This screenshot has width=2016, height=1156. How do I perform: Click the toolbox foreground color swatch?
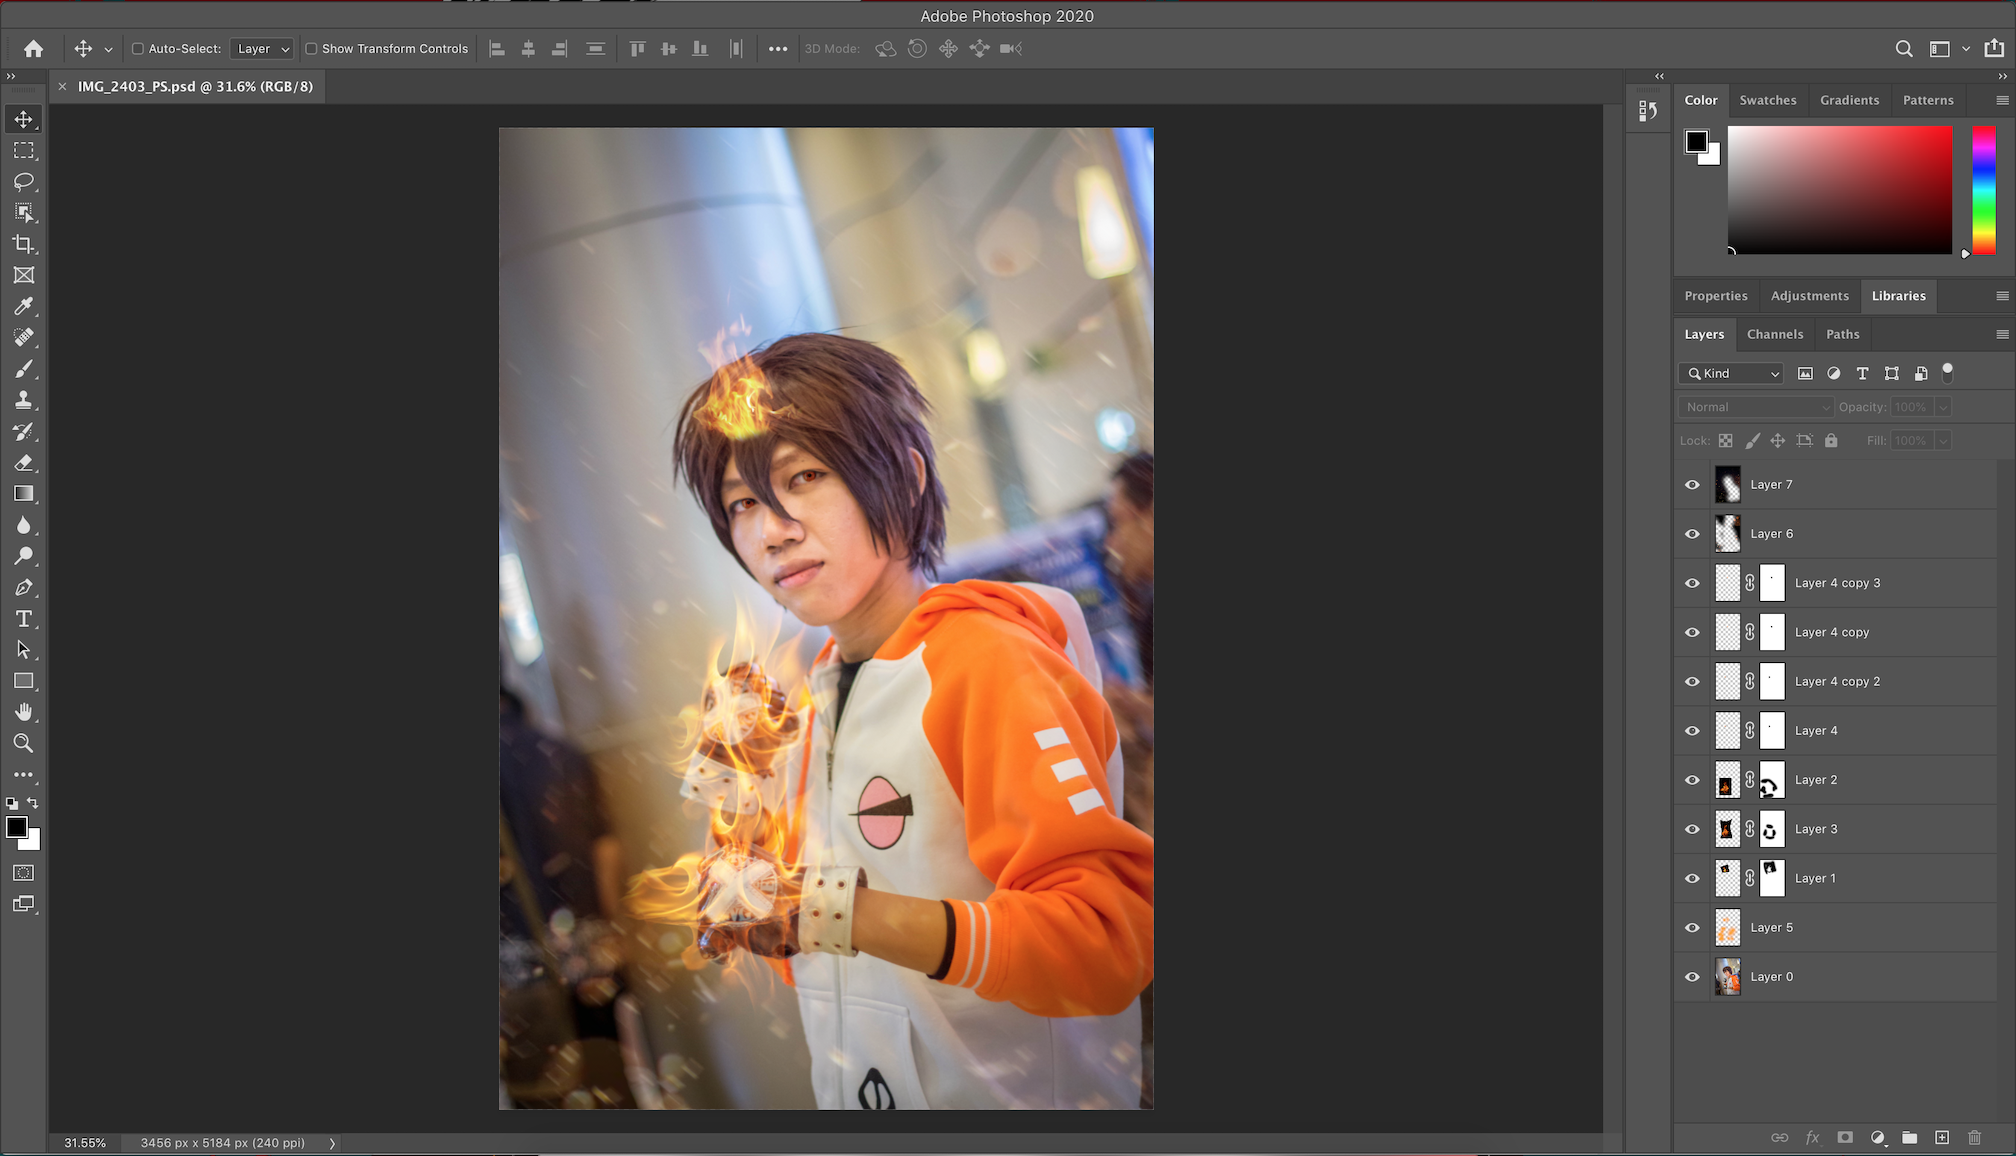(x=17, y=828)
